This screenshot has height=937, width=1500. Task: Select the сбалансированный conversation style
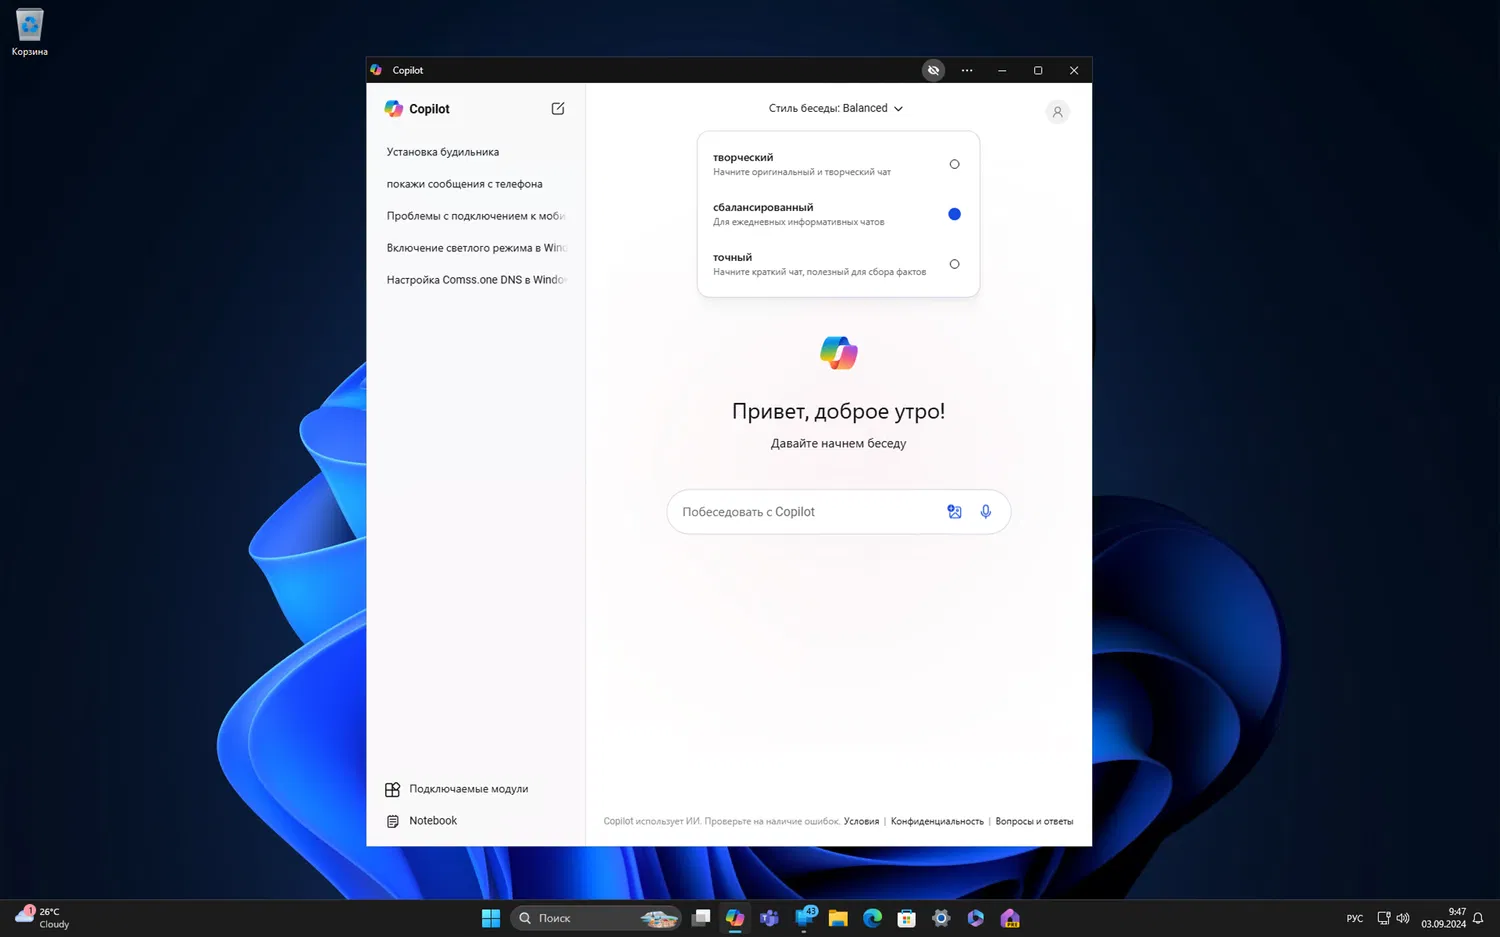tap(954, 214)
